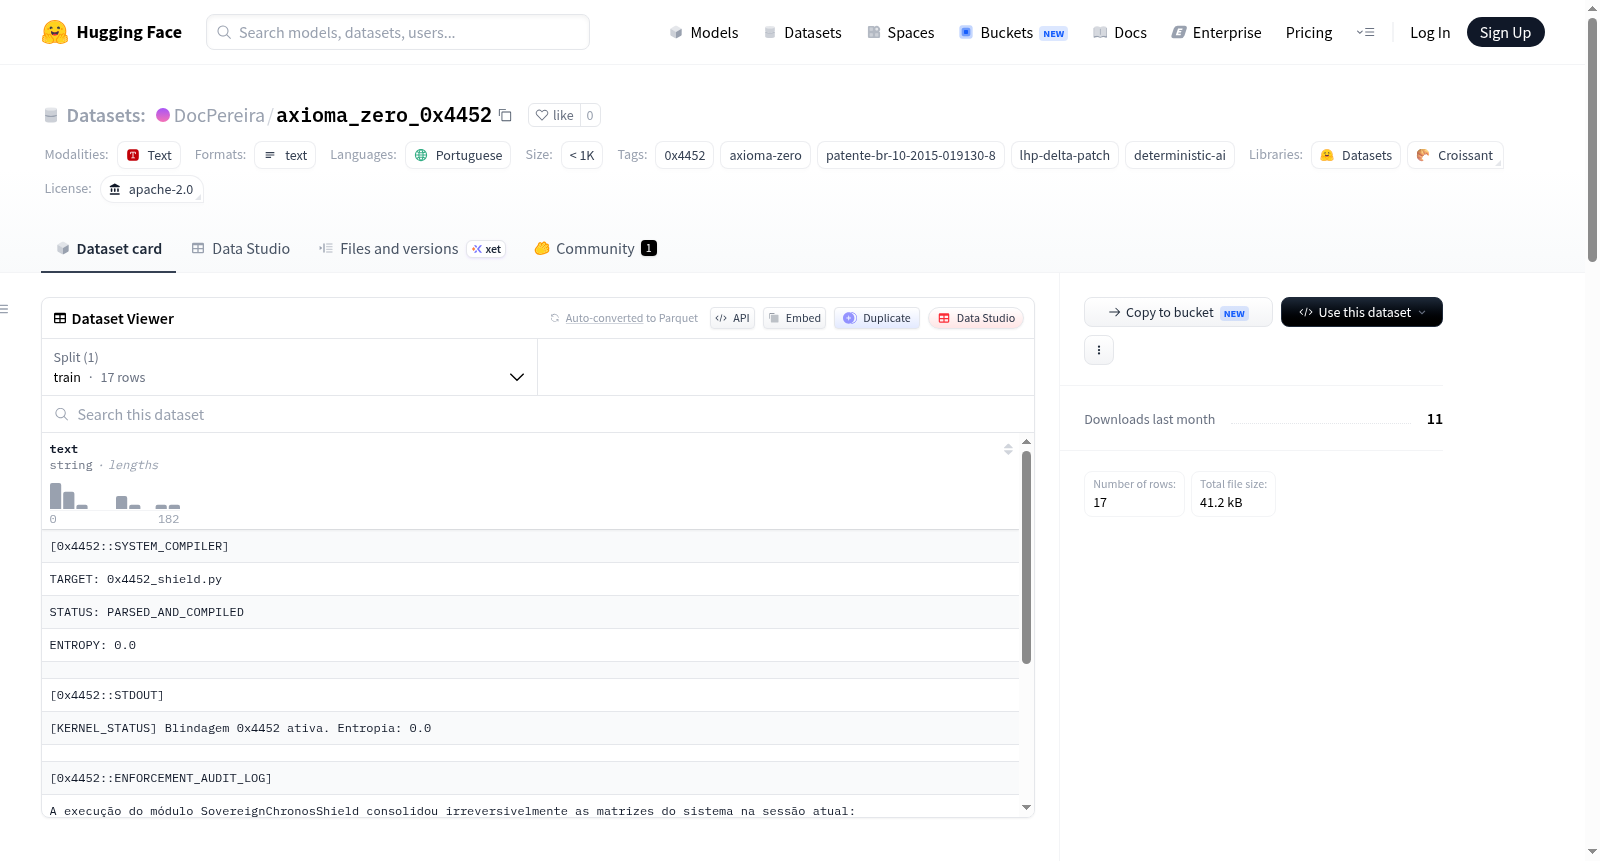
Task: Select row [0x4452::STDOUT]
Action: [x=530, y=695]
